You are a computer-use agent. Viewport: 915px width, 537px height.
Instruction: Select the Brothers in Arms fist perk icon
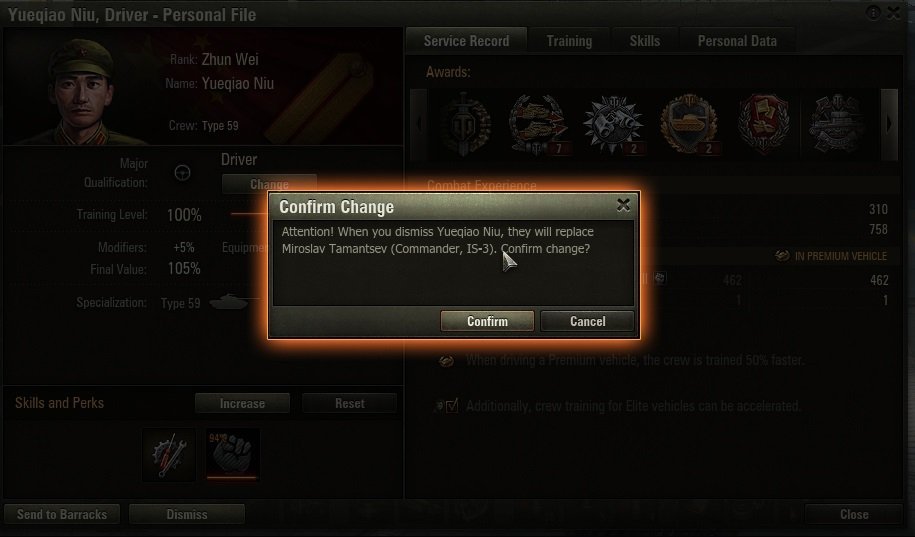click(x=232, y=453)
